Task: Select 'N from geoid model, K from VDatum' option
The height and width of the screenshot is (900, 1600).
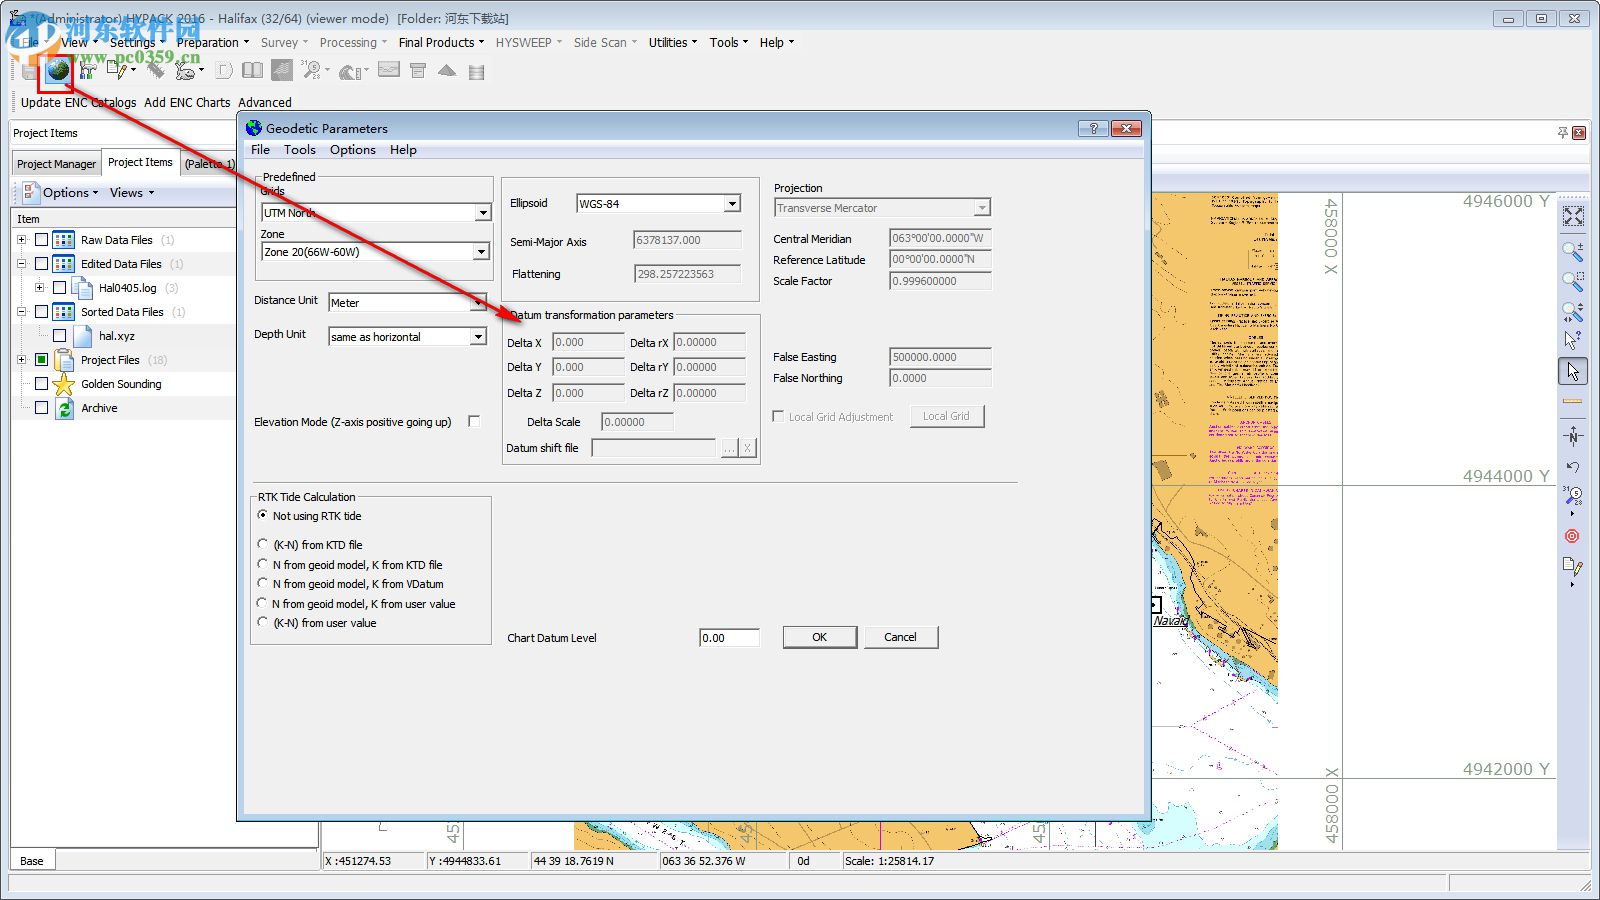Action: pyautogui.click(x=263, y=584)
